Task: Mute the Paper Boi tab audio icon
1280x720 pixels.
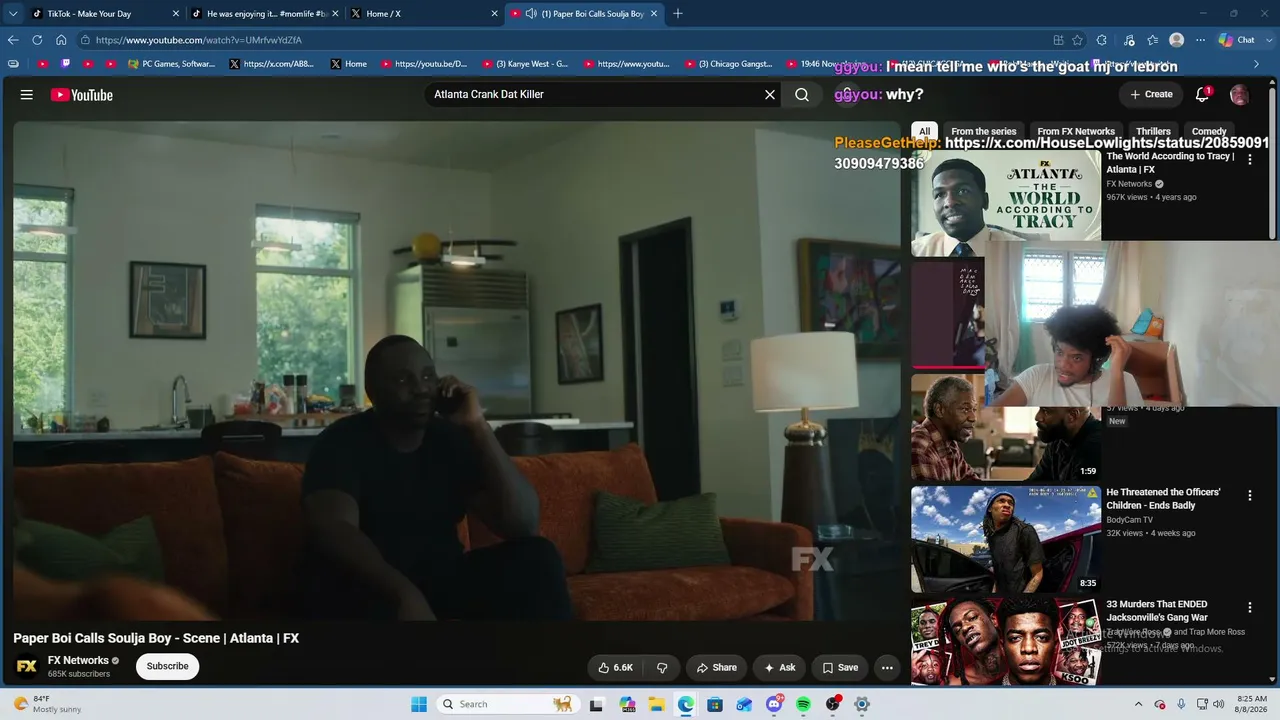Action: coord(530,14)
